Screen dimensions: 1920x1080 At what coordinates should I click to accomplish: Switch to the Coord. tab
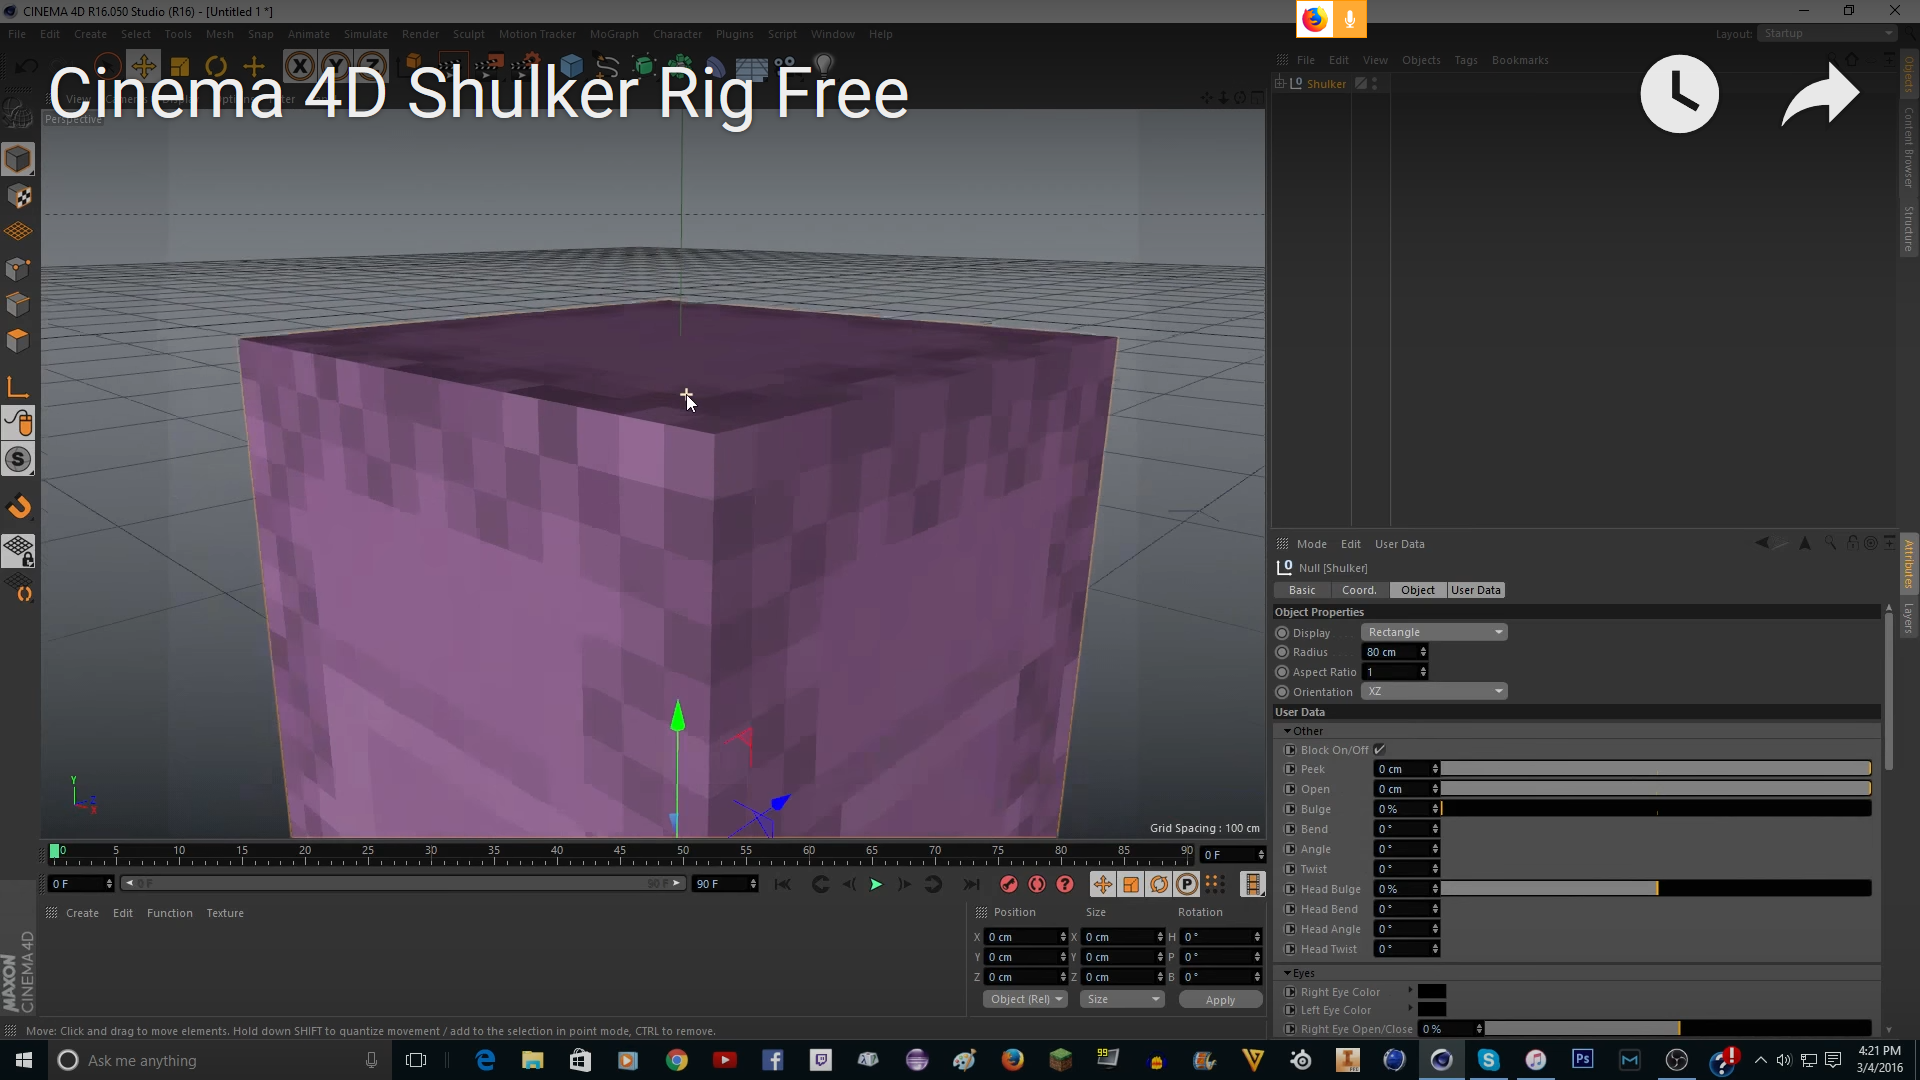click(1359, 590)
